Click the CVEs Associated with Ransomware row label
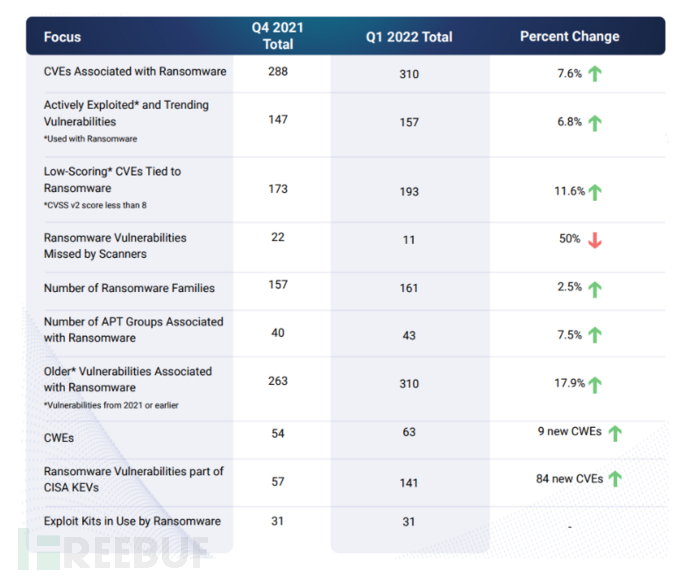This screenshot has width=690, height=577. (135, 72)
